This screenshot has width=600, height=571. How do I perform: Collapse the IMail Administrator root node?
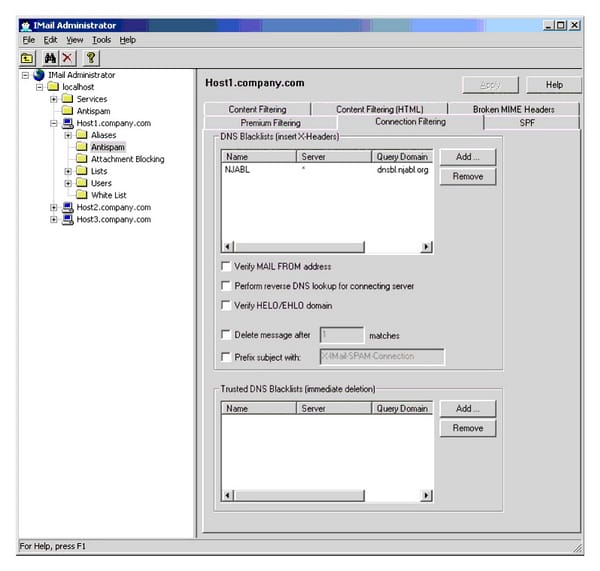[x=25, y=75]
